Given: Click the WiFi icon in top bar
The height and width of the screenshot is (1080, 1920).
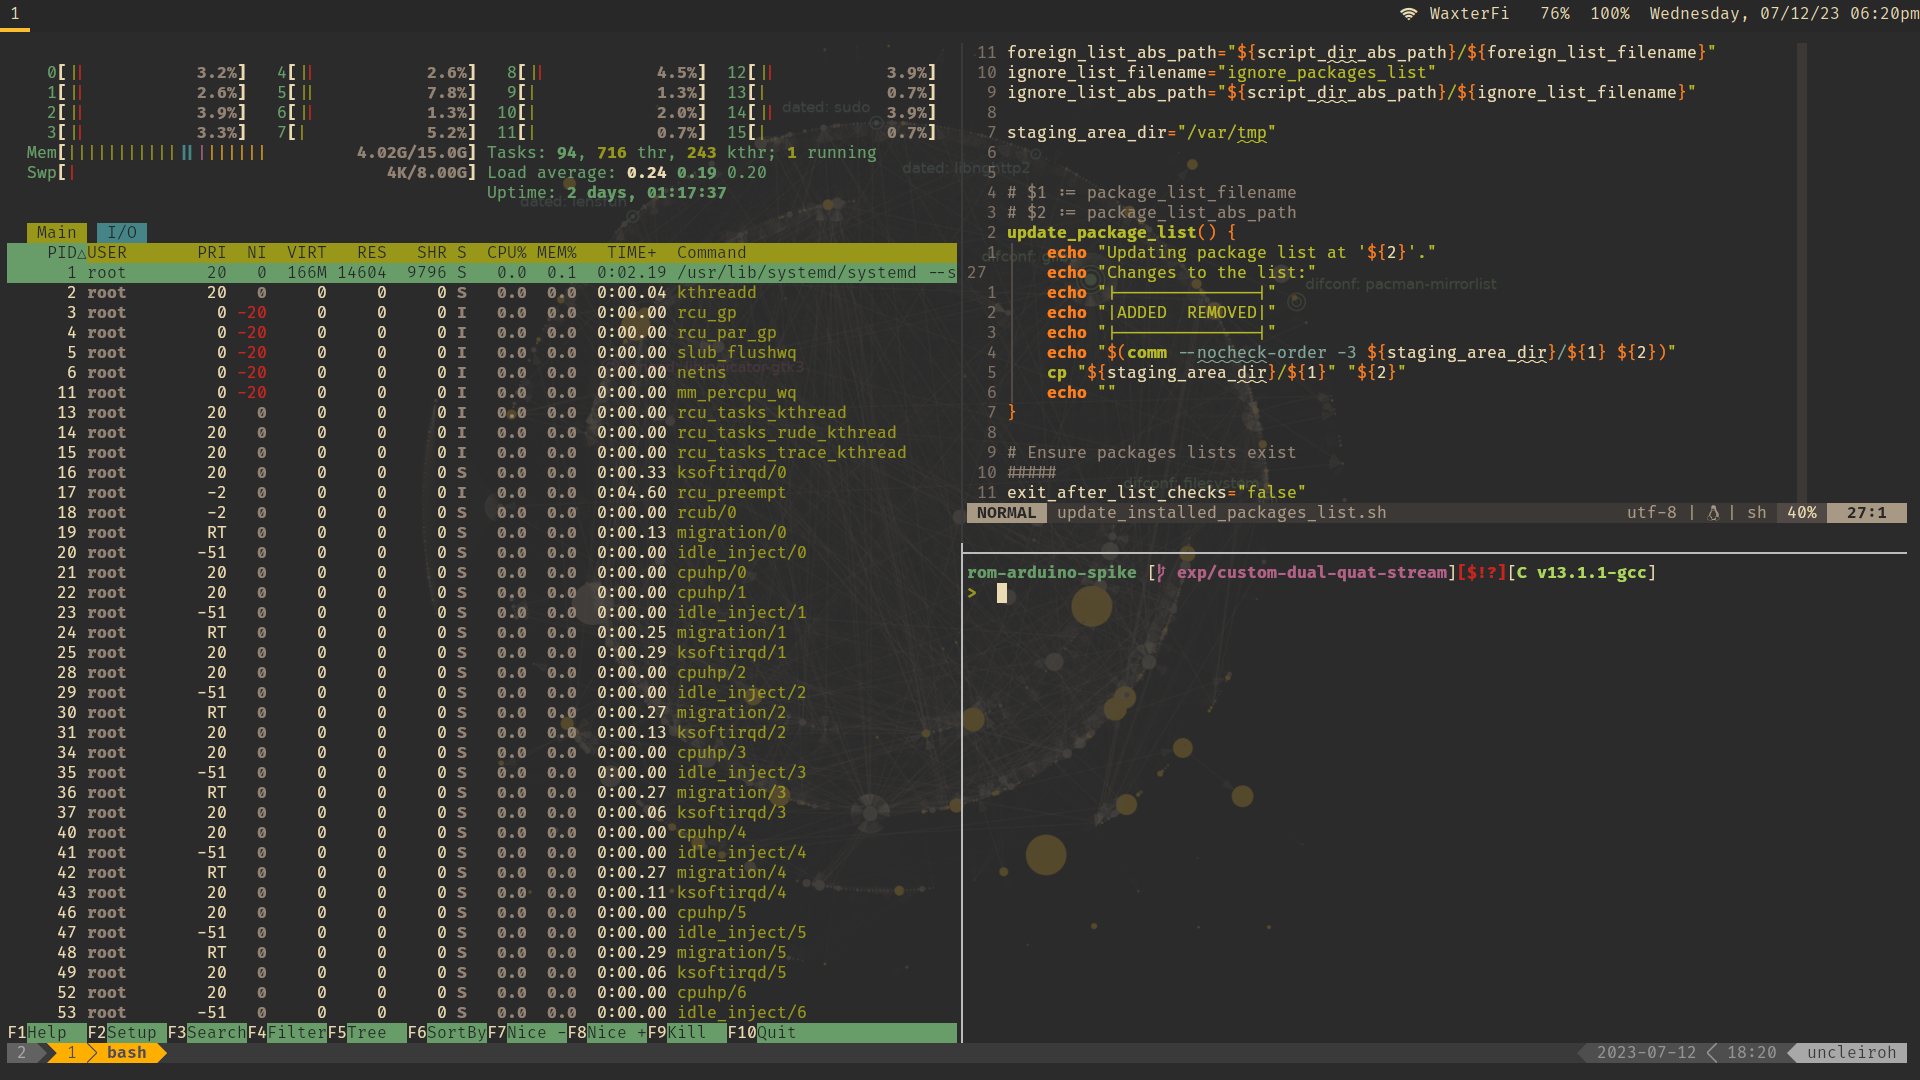Looking at the screenshot, I should 1408,14.
